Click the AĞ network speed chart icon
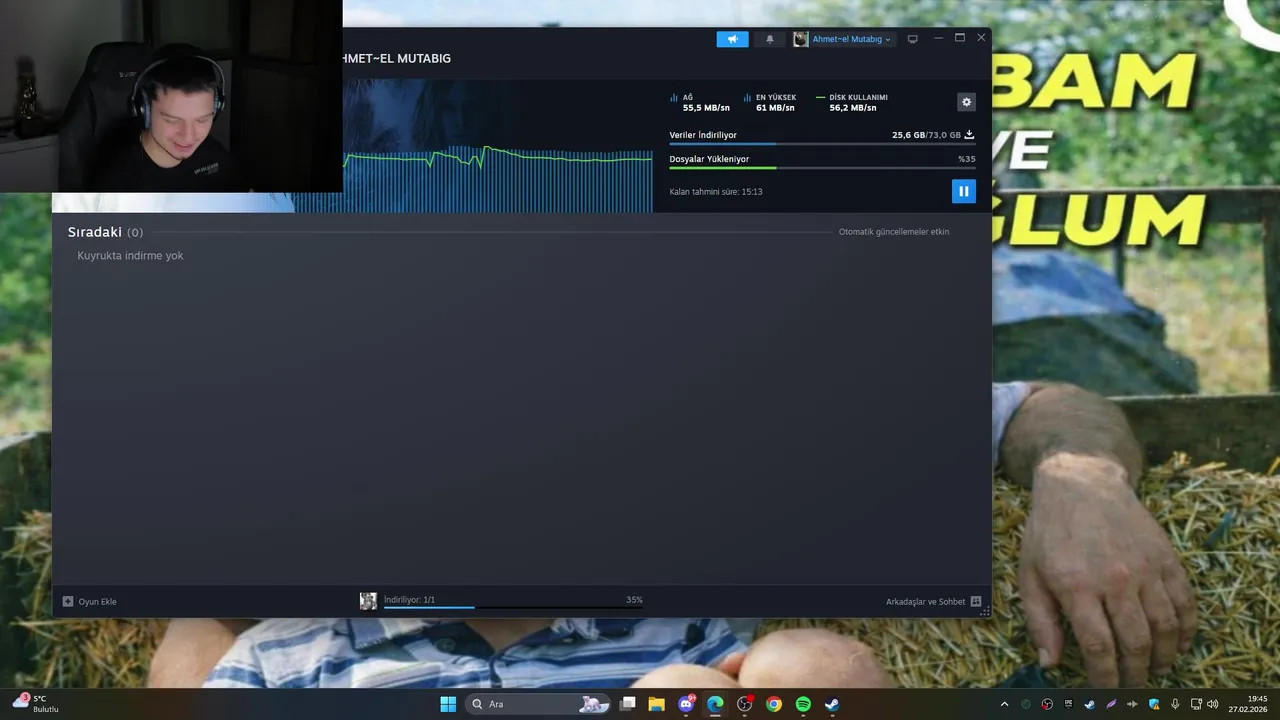This screenshot has height=720, width=1280. (674, 98)
